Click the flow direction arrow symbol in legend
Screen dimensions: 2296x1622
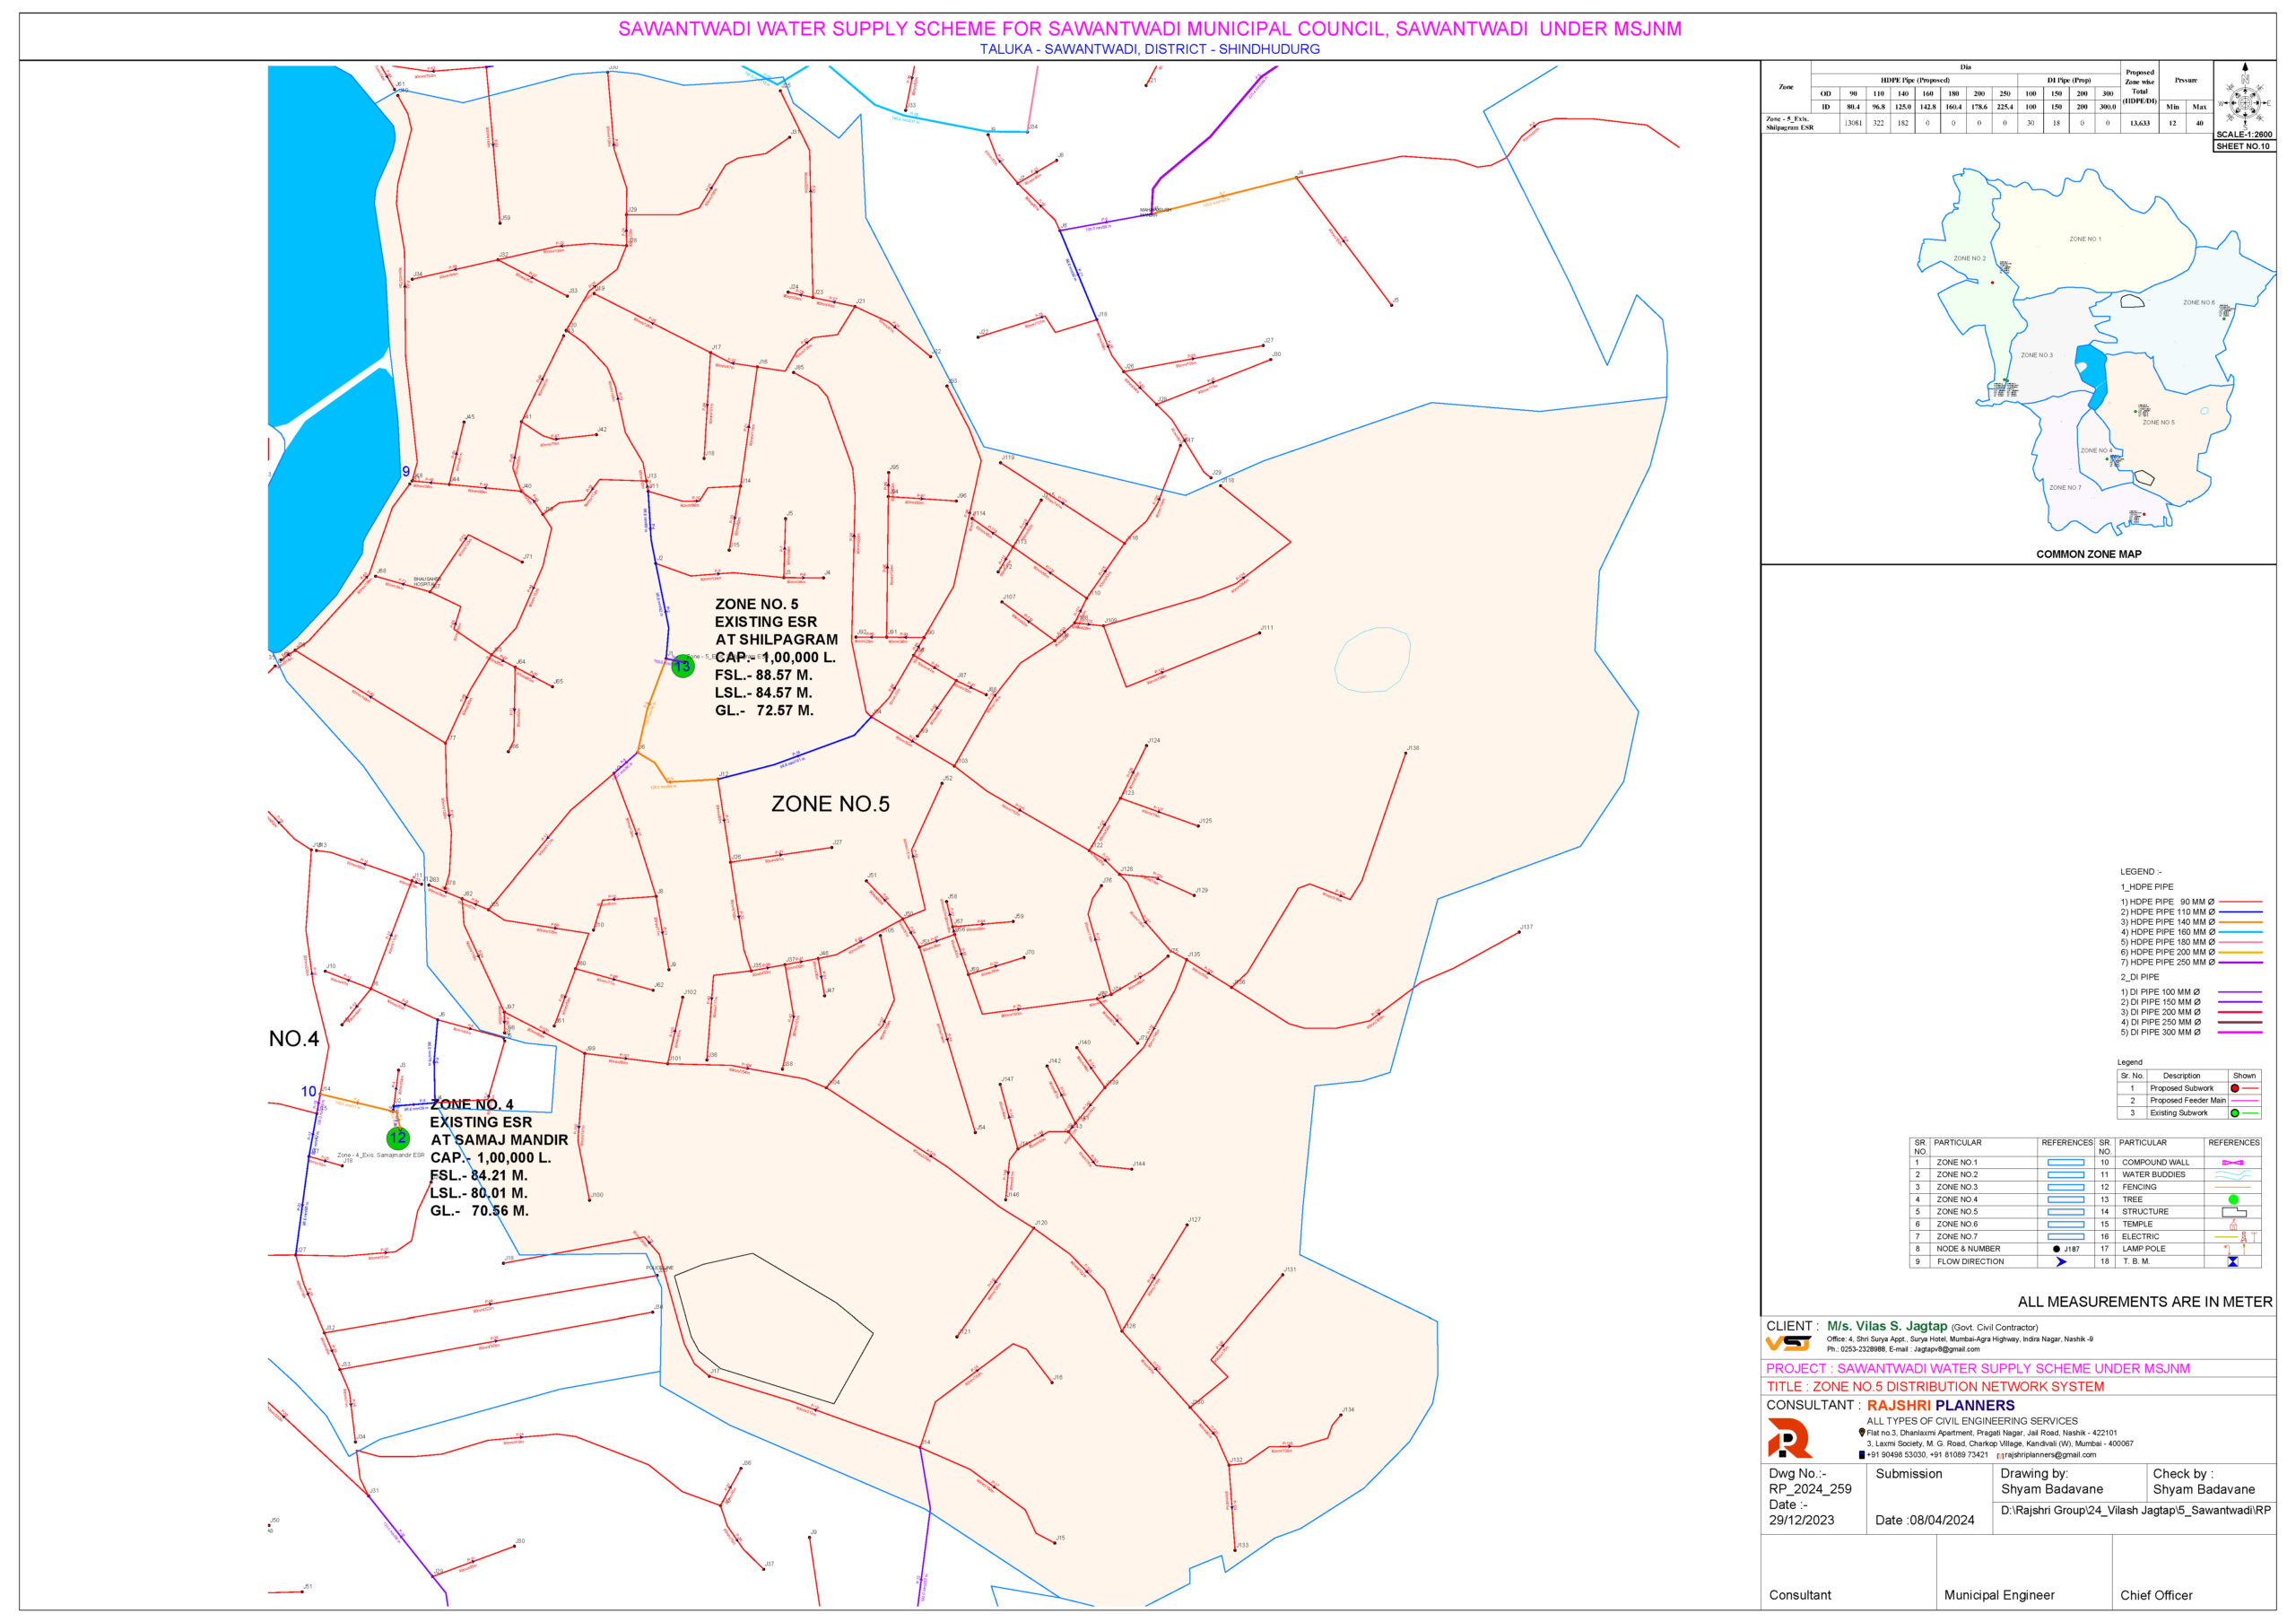coord(2061,1262)
